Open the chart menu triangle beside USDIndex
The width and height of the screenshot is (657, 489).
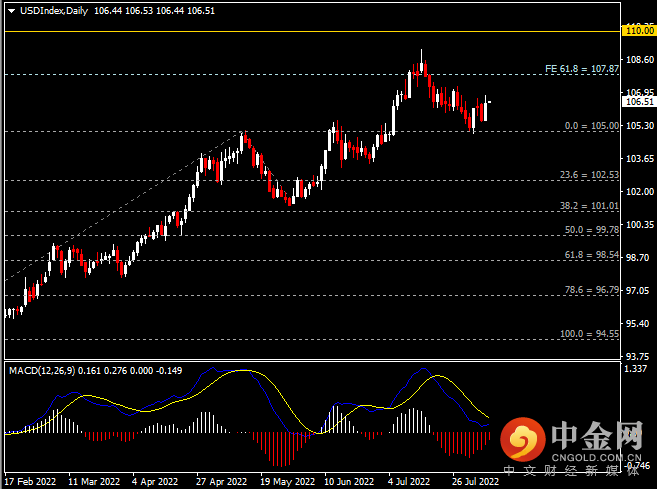(x=12, y=11)
